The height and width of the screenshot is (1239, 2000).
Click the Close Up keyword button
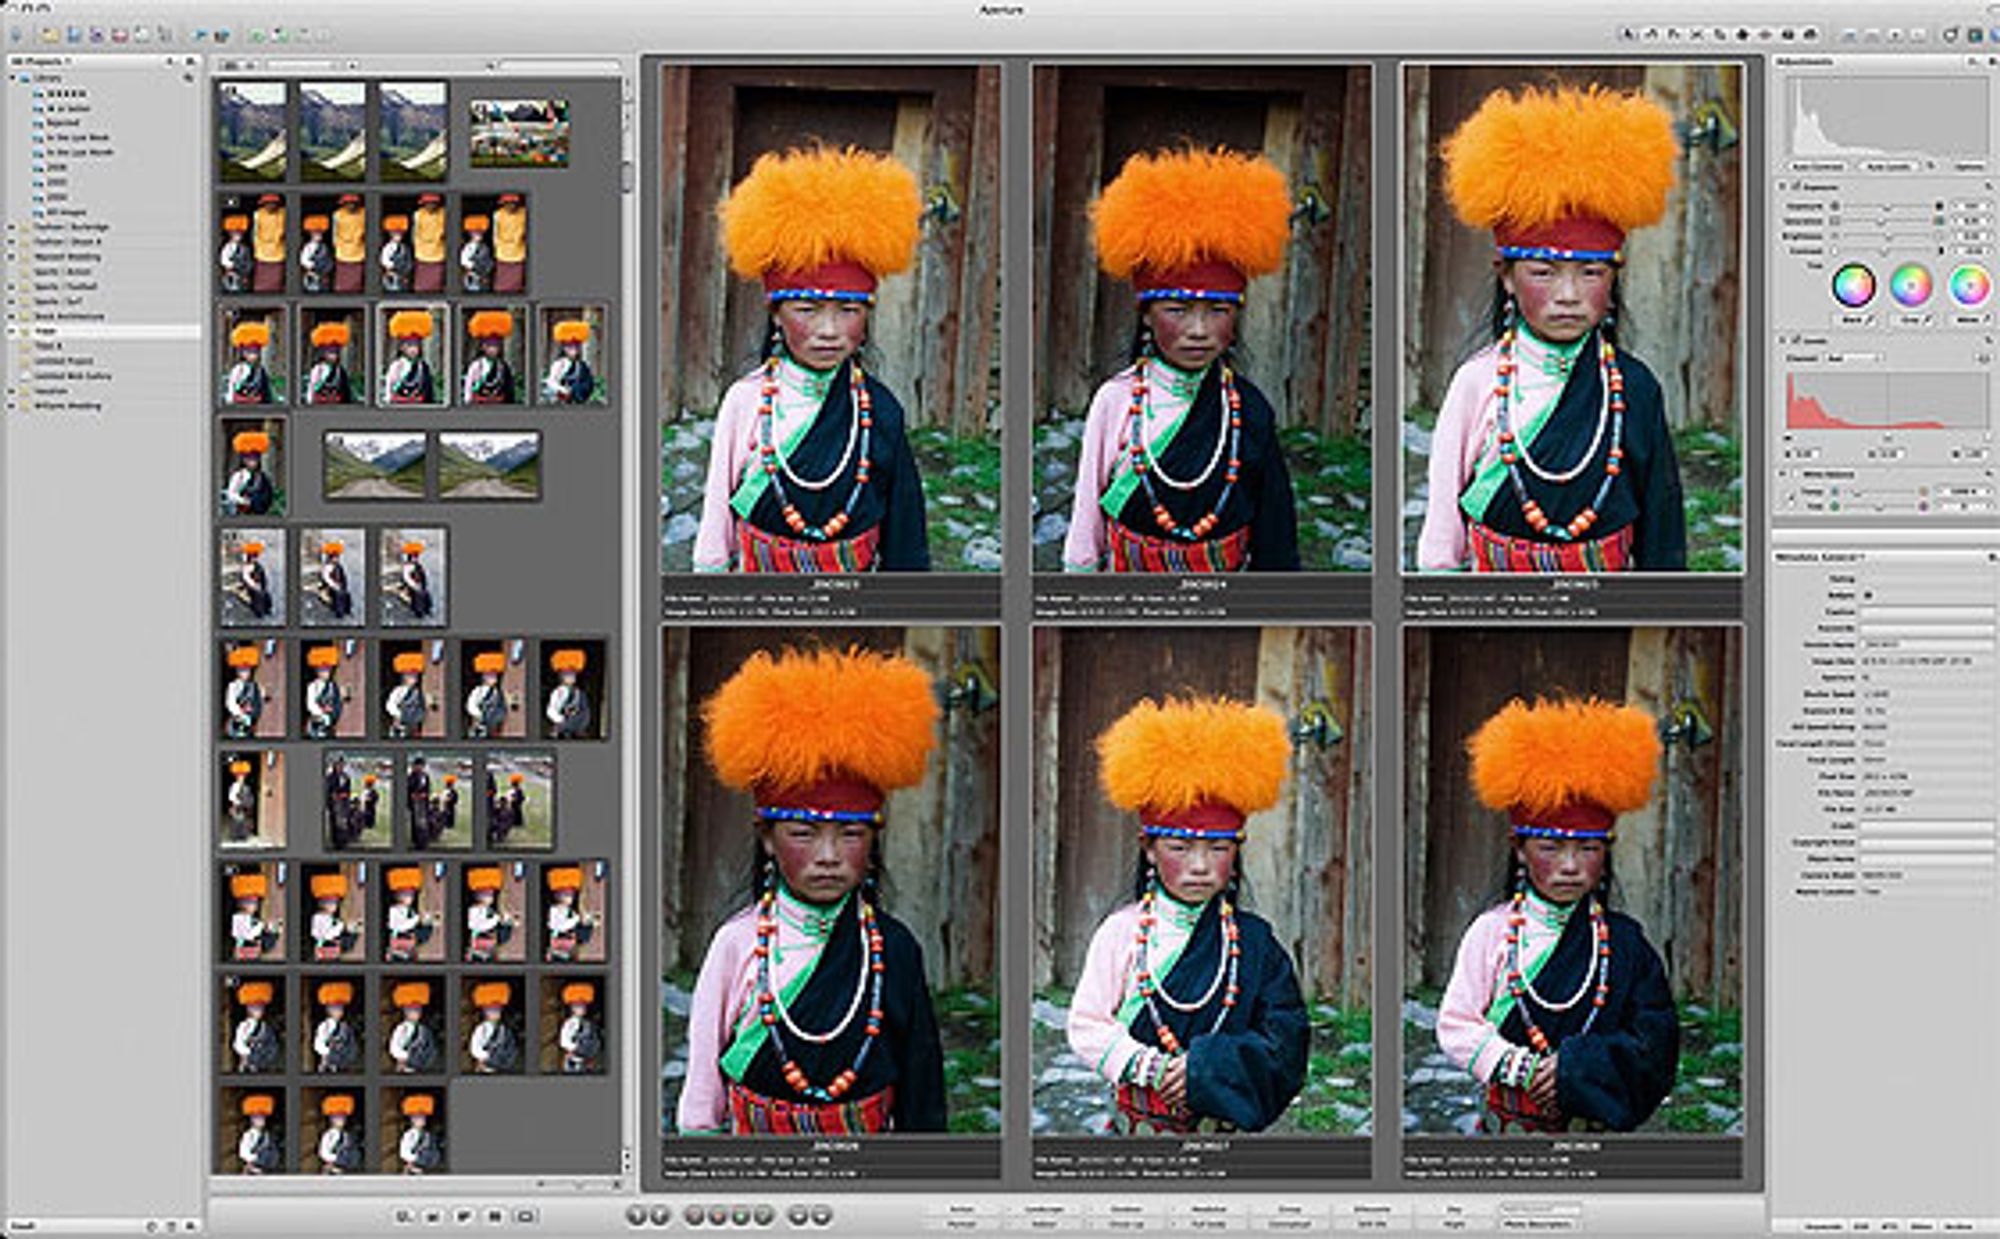(1126, 1224)
